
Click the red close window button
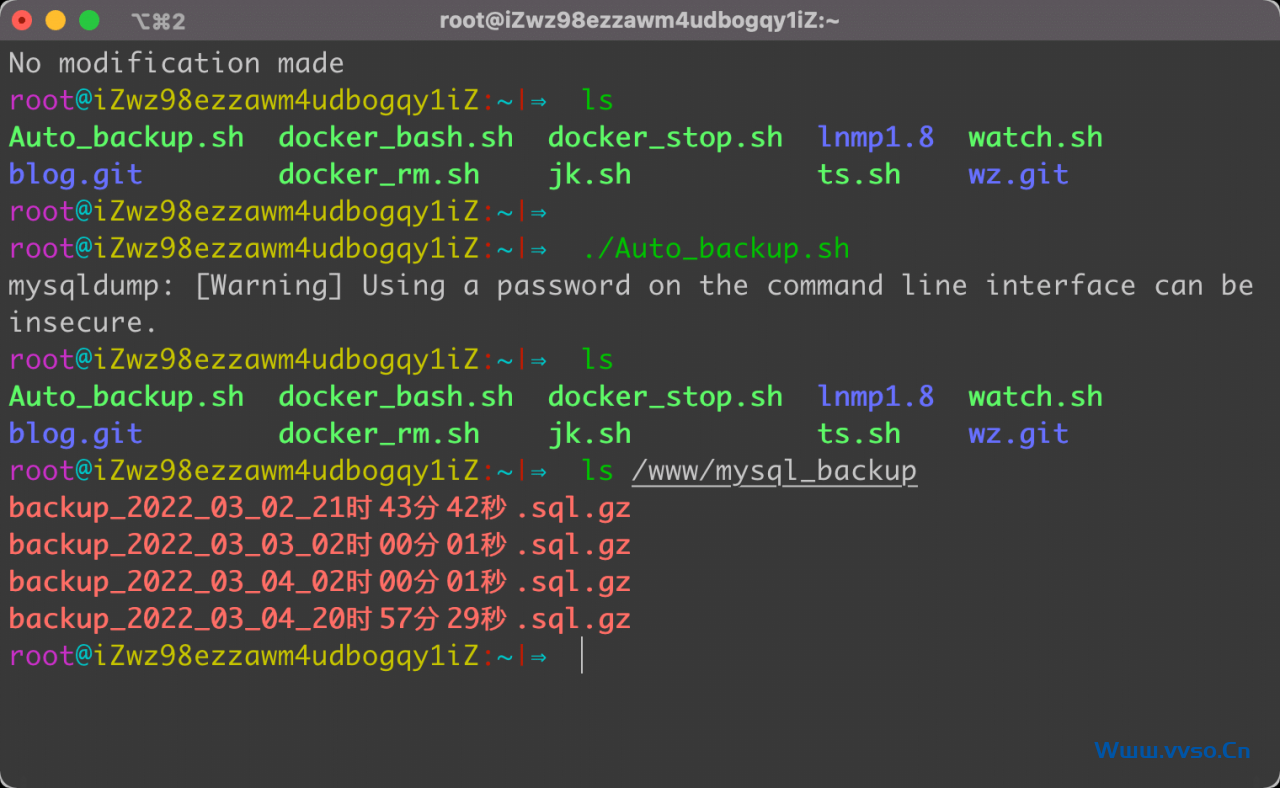(x=22, y=20)
